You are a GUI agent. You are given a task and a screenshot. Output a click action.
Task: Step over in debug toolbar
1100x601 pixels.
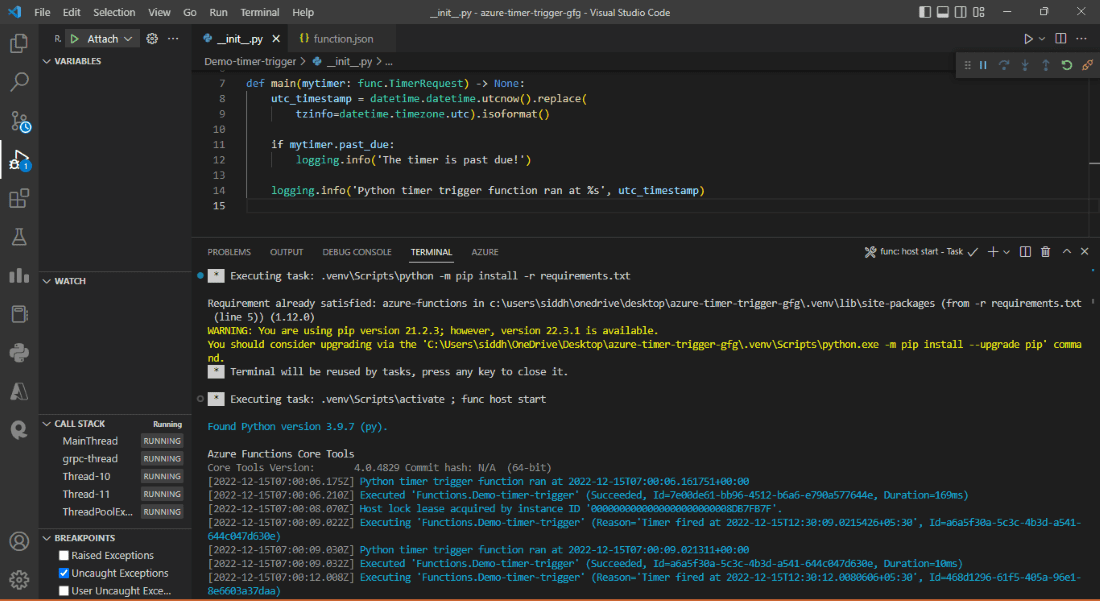click(1004, 65)
